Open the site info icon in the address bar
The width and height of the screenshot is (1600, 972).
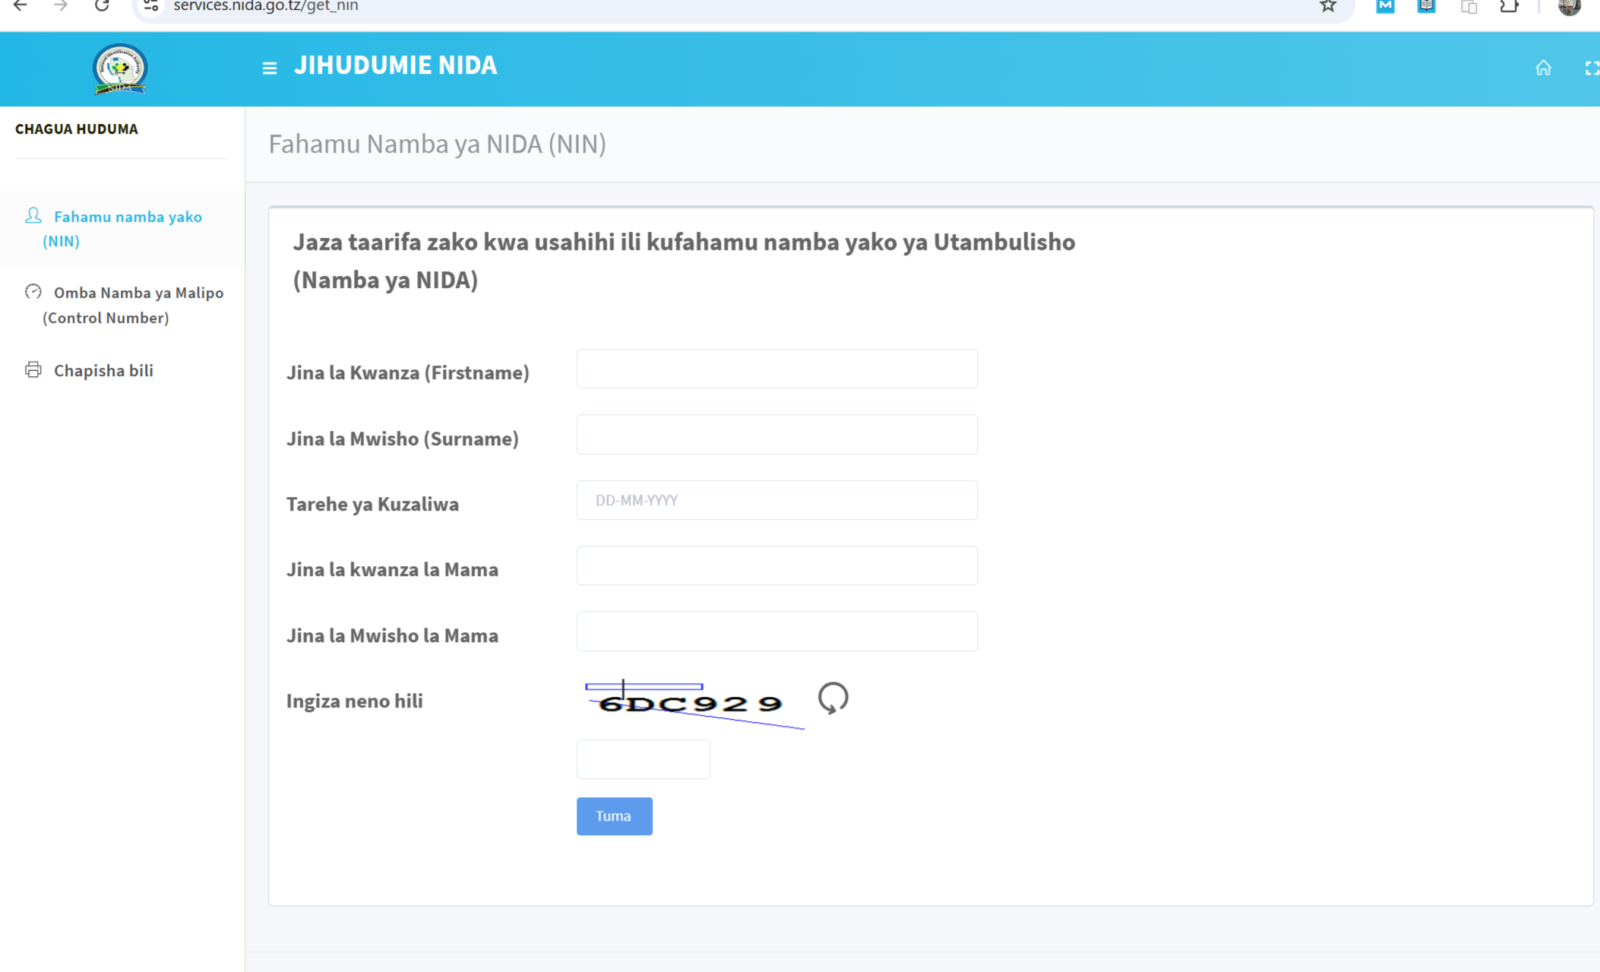pyautogui.click(x=151, y=6)
